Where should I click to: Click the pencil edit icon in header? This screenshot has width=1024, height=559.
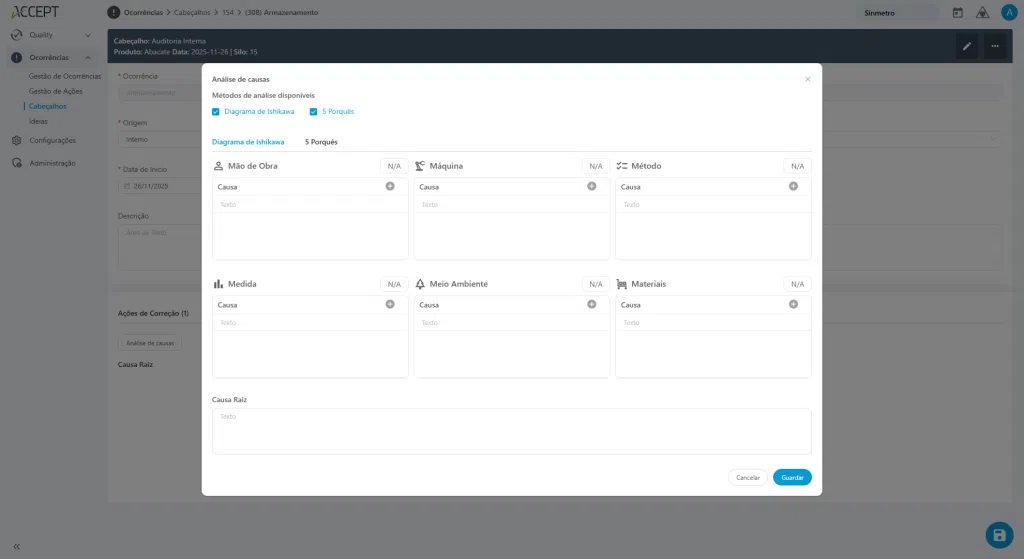pos(967,46)
